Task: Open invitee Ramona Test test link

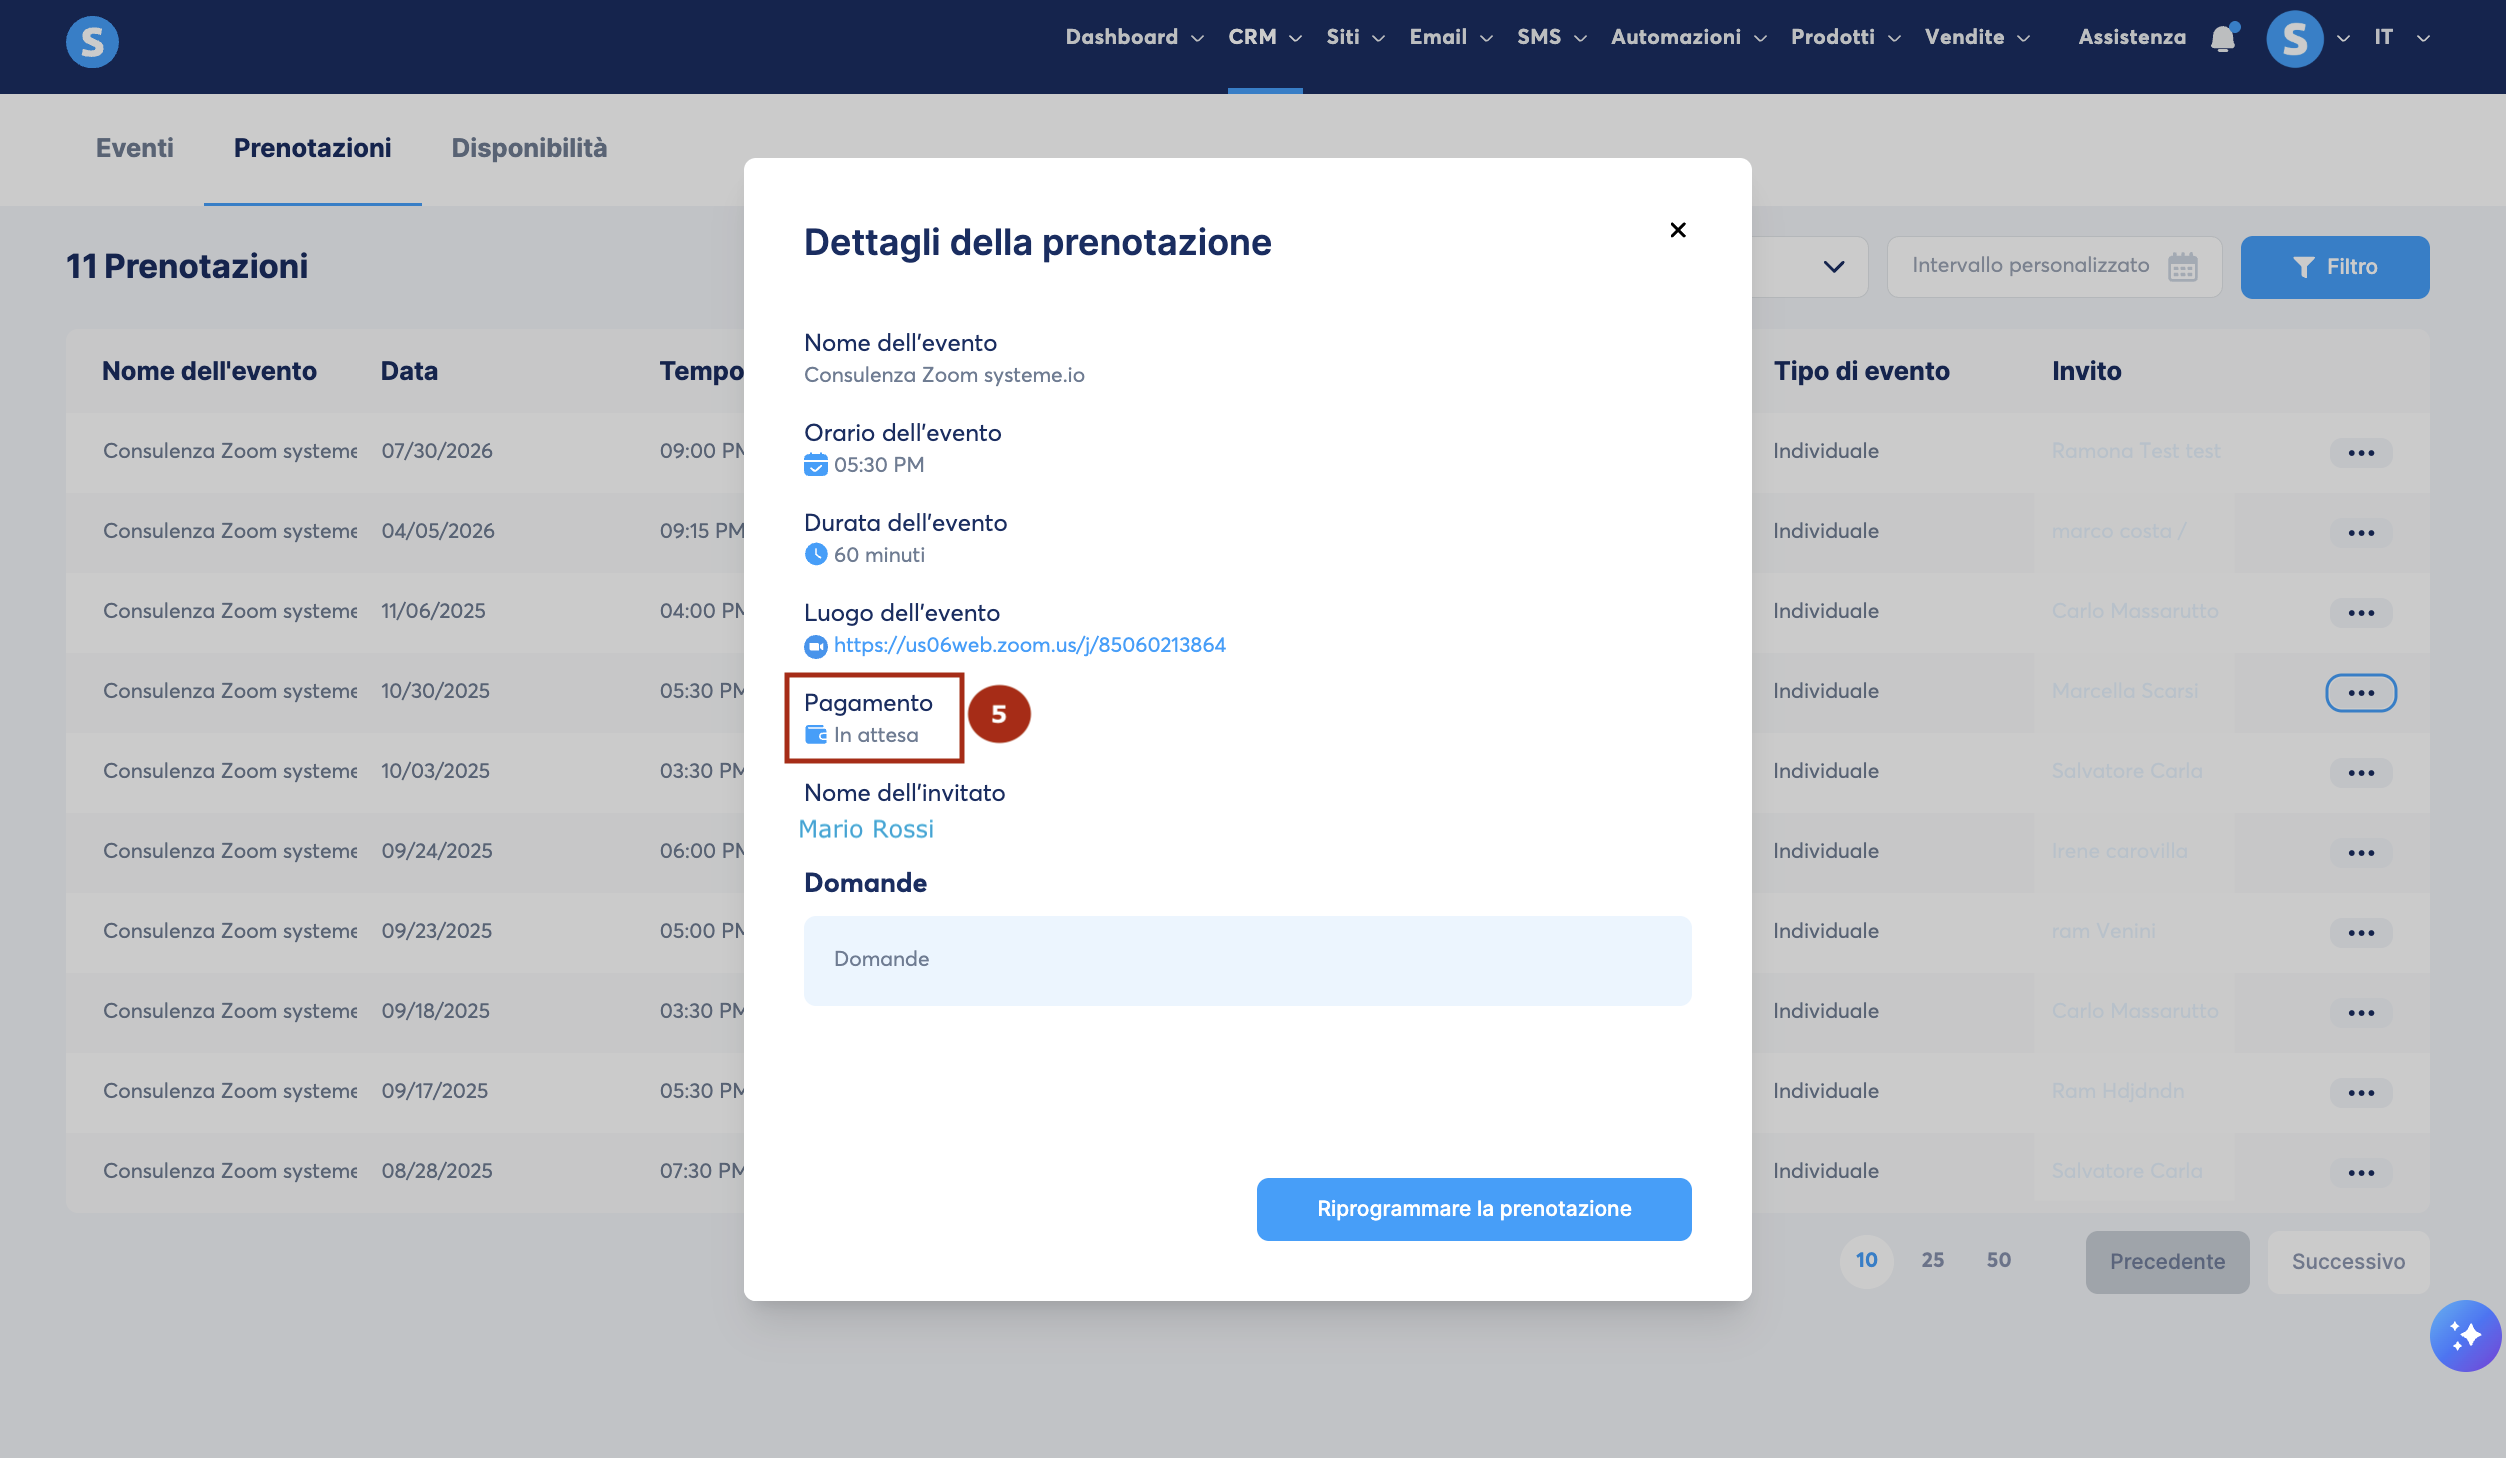Action: tap(2135, 451)
